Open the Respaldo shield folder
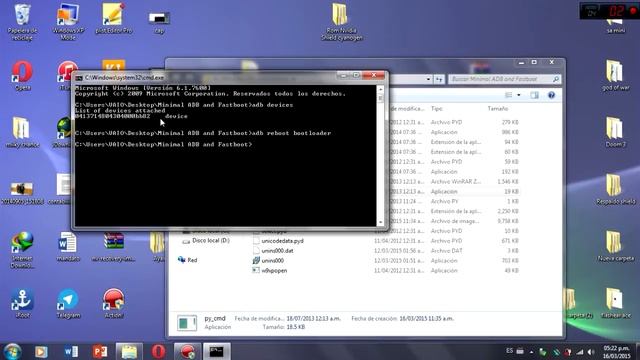 [x=615, y=189]
